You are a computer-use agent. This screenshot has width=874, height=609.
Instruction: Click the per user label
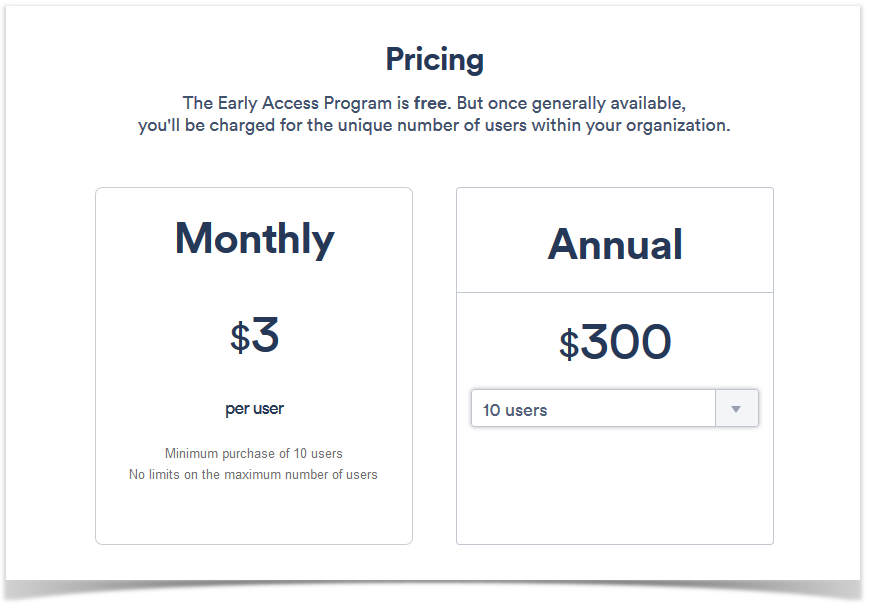[x=254, y=409]
